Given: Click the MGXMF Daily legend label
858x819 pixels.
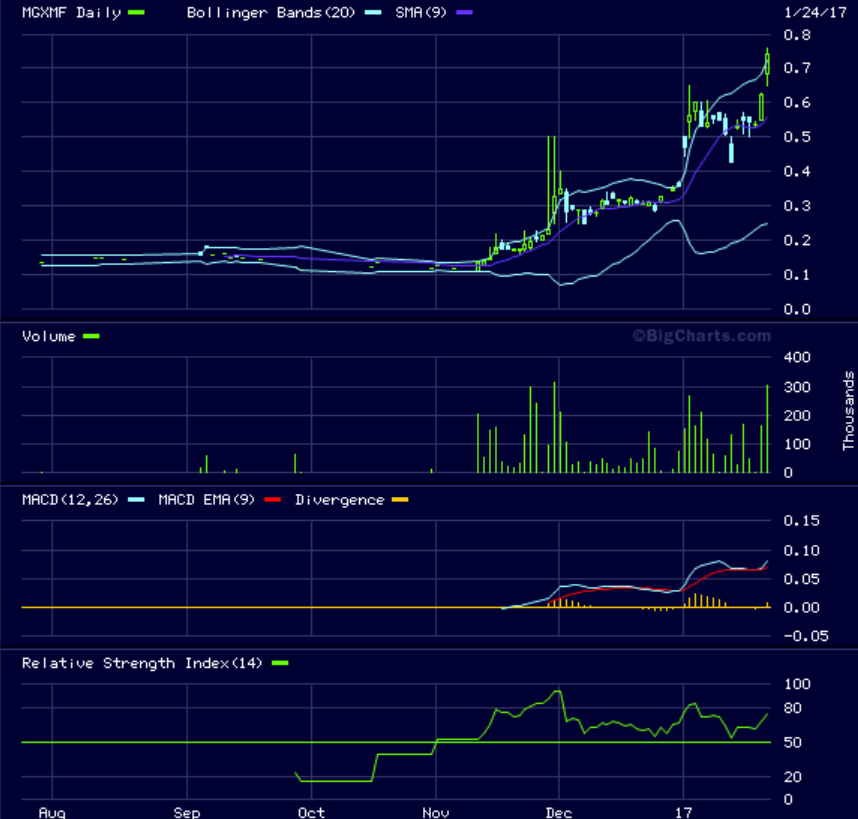Looking at the screenshot, I should coord(71,13).
